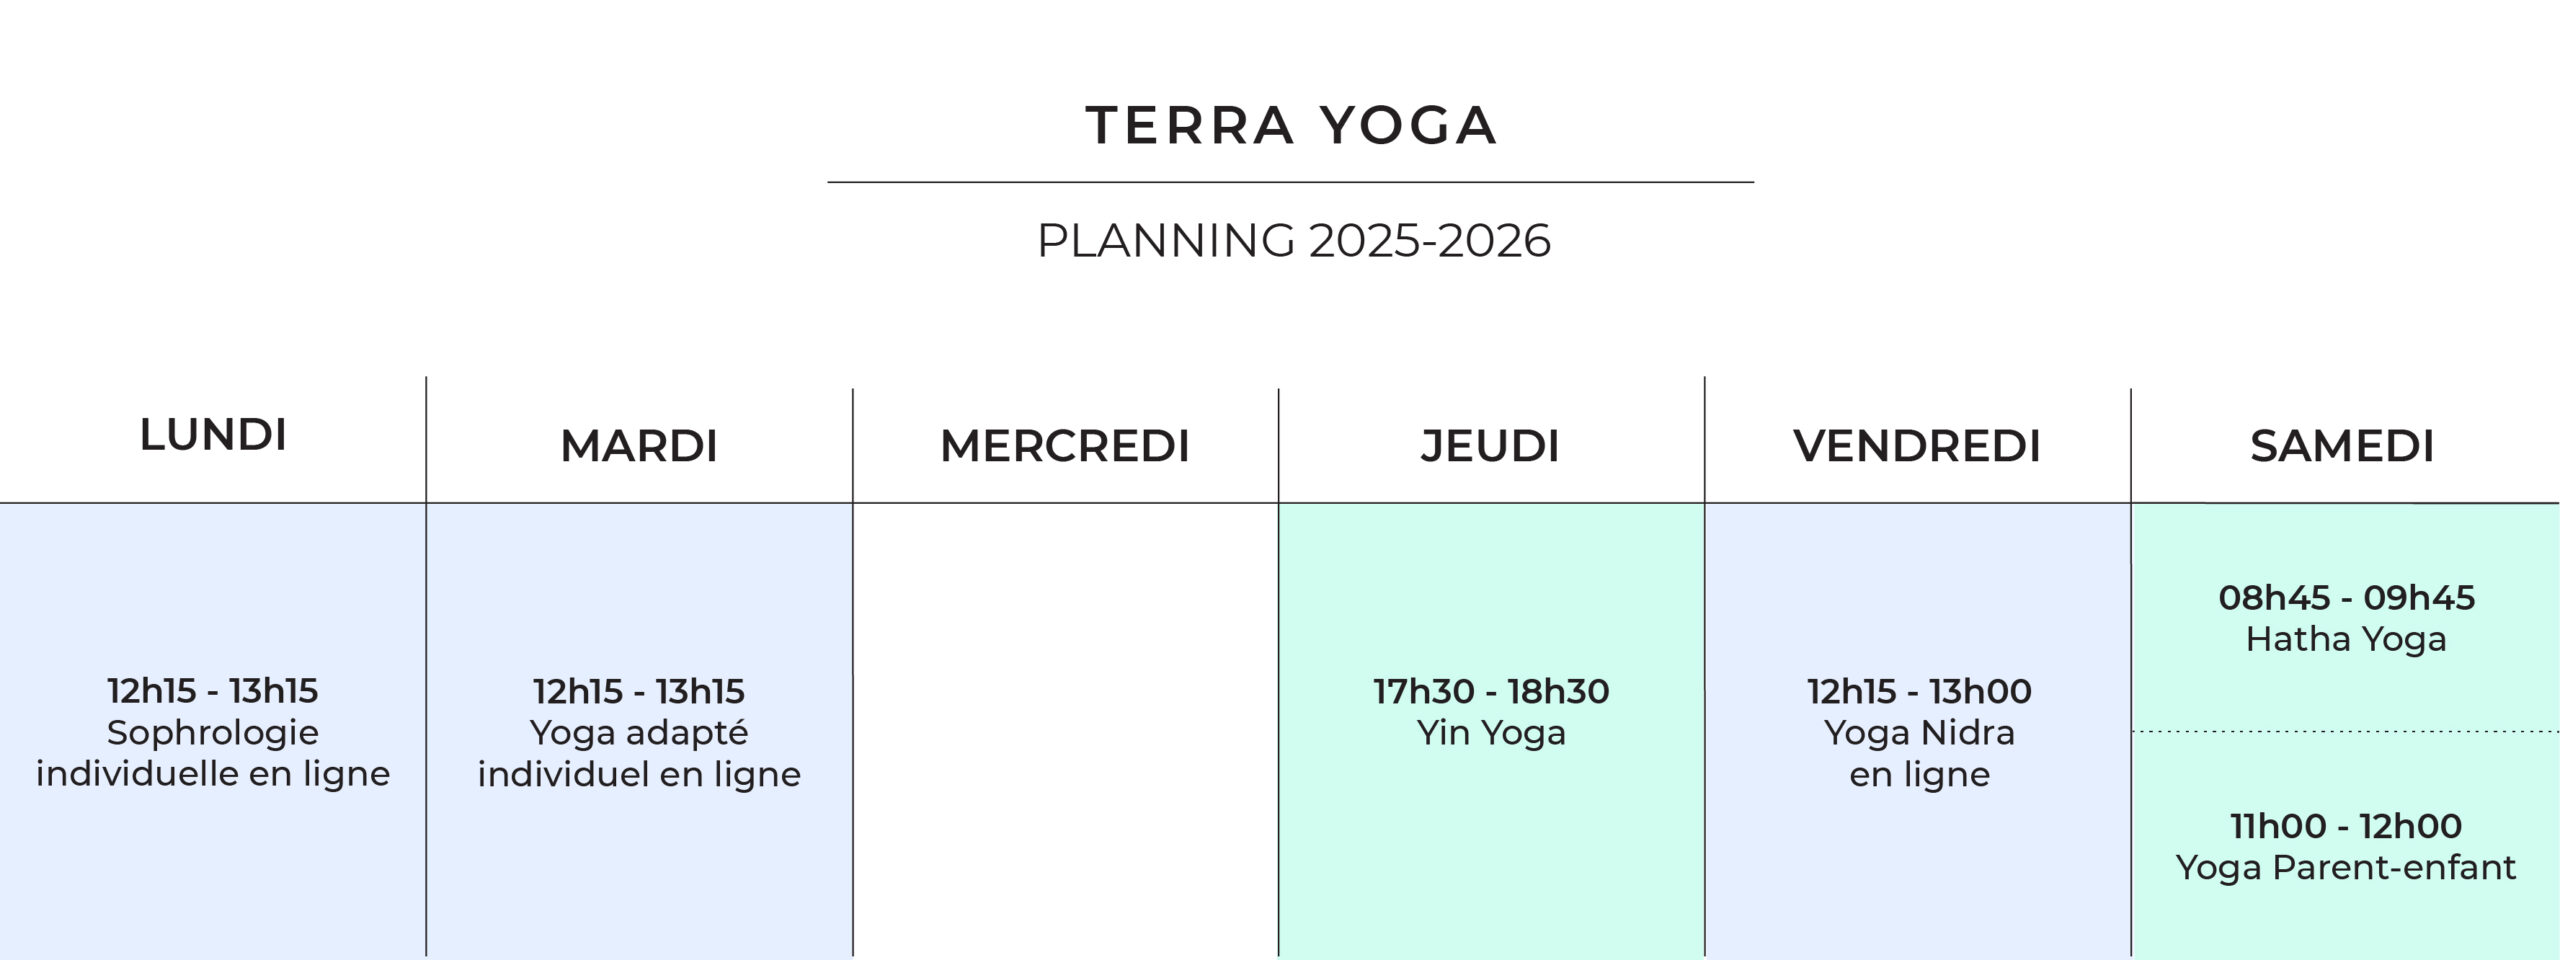Select the MARDI column header

coord(639,446)
